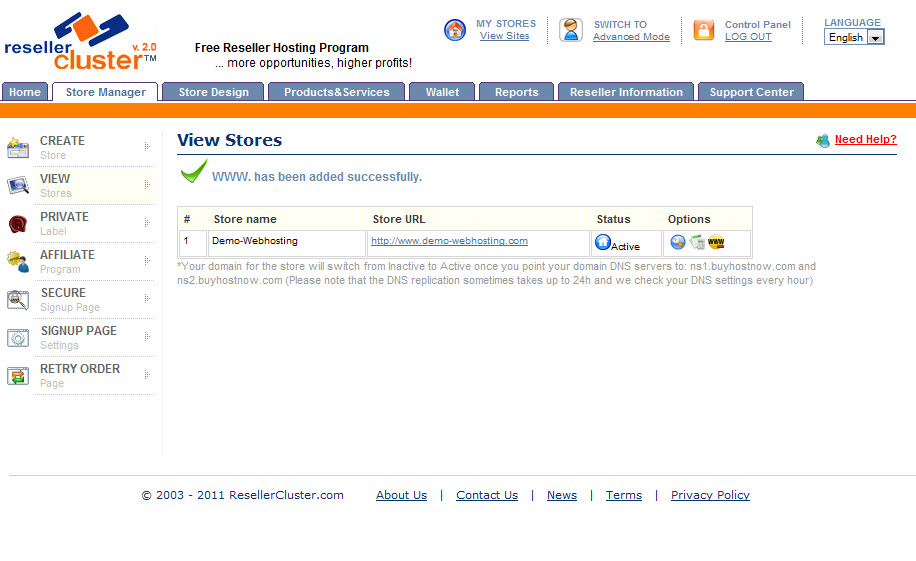The height and width of the screenshot is (561, 916).
Task: Click the Store name column header
Action: tap(245, 219)
